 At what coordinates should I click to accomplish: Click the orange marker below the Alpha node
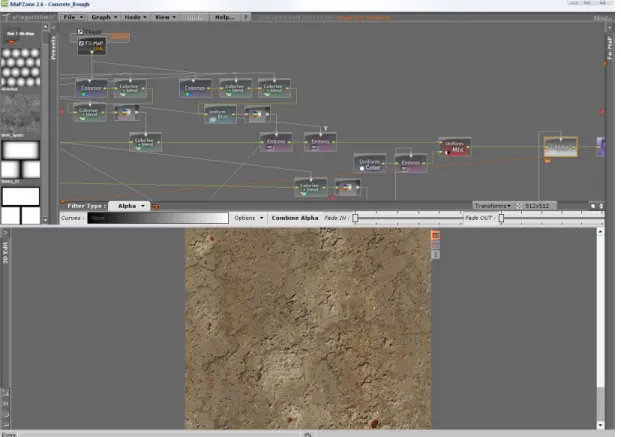click(547, 161)
